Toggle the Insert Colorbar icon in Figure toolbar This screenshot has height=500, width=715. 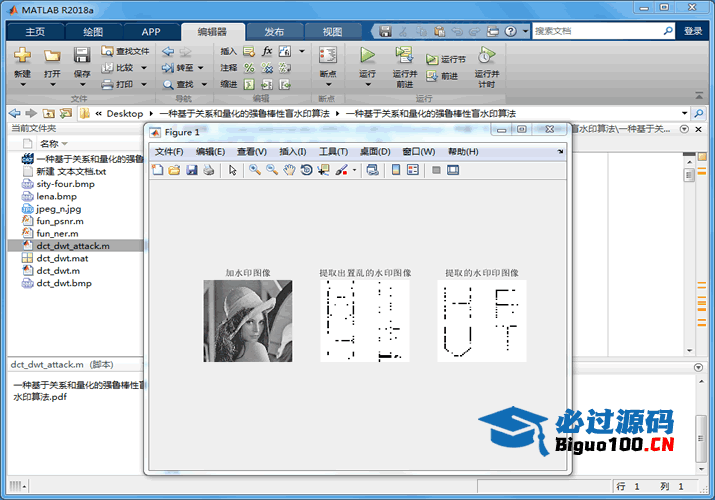pos(396,170)
